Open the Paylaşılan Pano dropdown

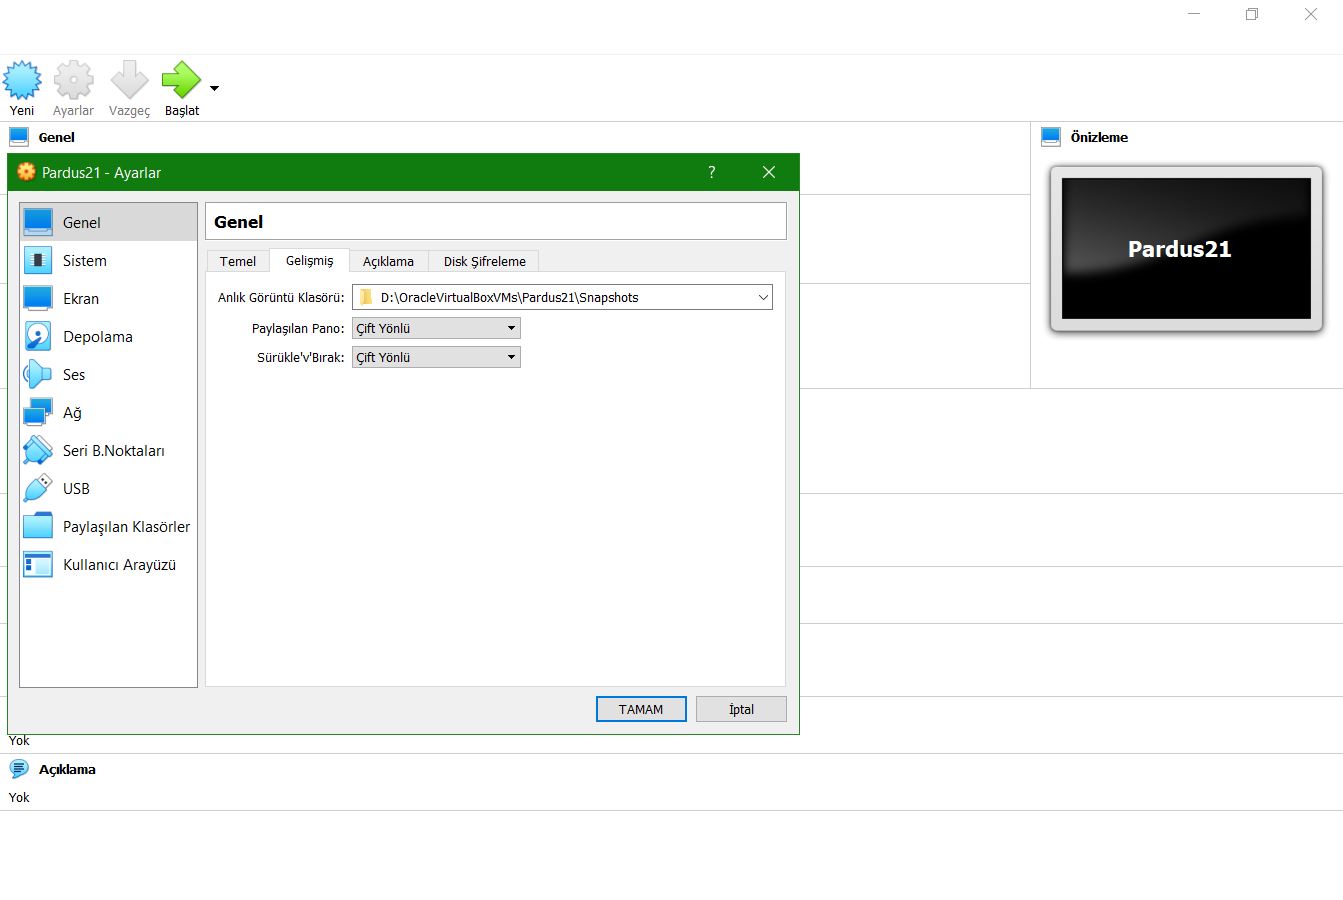pyautogui.click(x=437, y=328)
